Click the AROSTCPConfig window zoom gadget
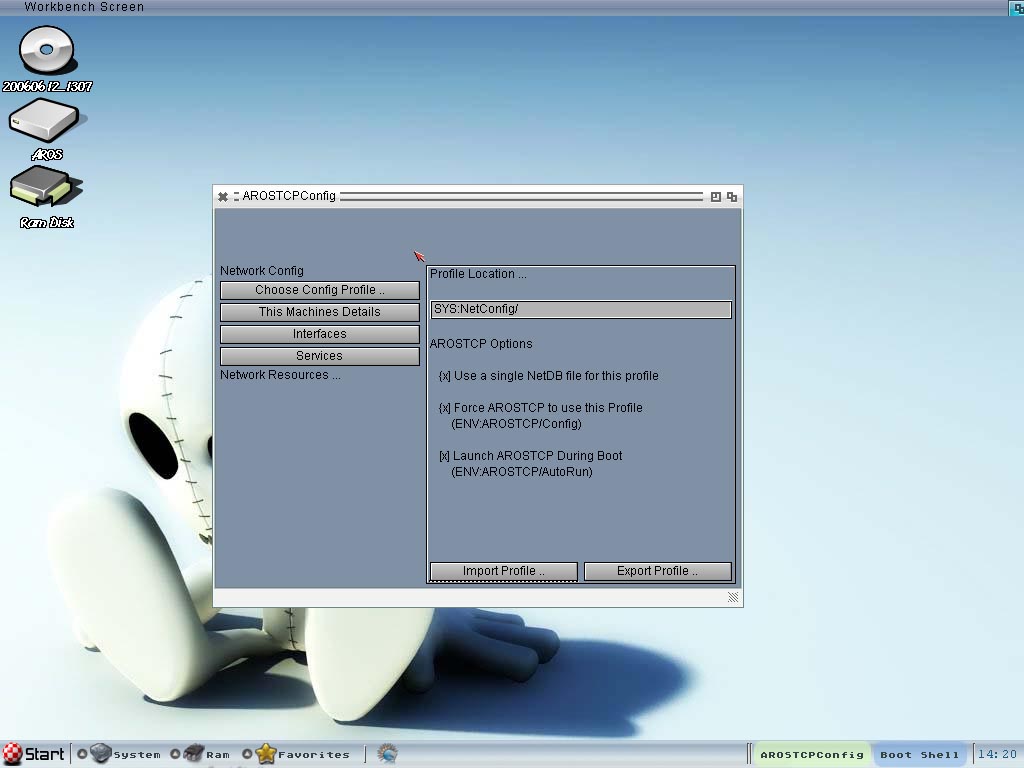1024x768 pixels. click(x=716, y=197)
